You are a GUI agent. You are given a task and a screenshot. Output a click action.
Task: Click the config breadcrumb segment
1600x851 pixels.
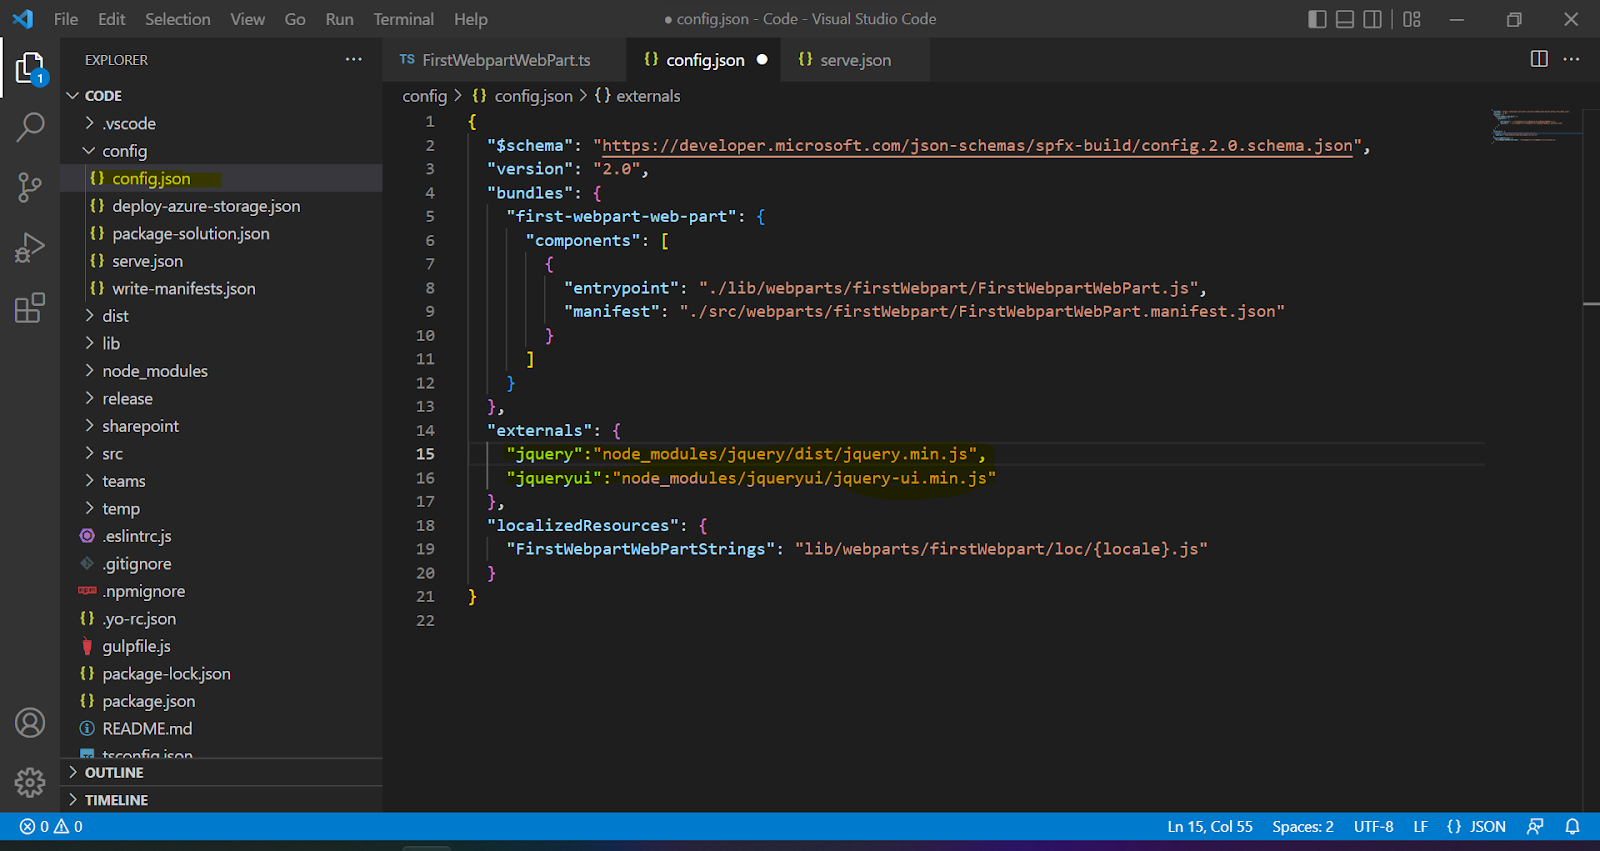(424, 96)
